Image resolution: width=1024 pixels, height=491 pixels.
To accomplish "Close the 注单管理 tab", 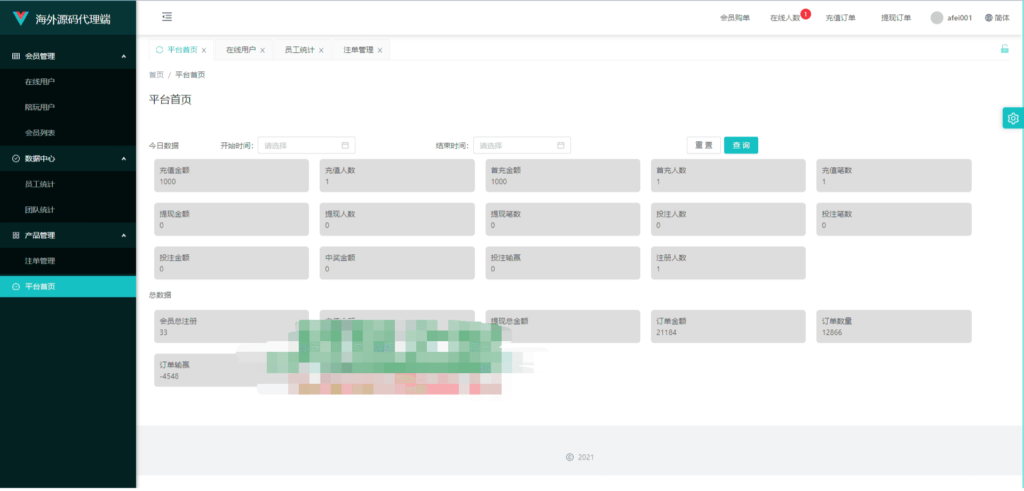I will point(379,50).
